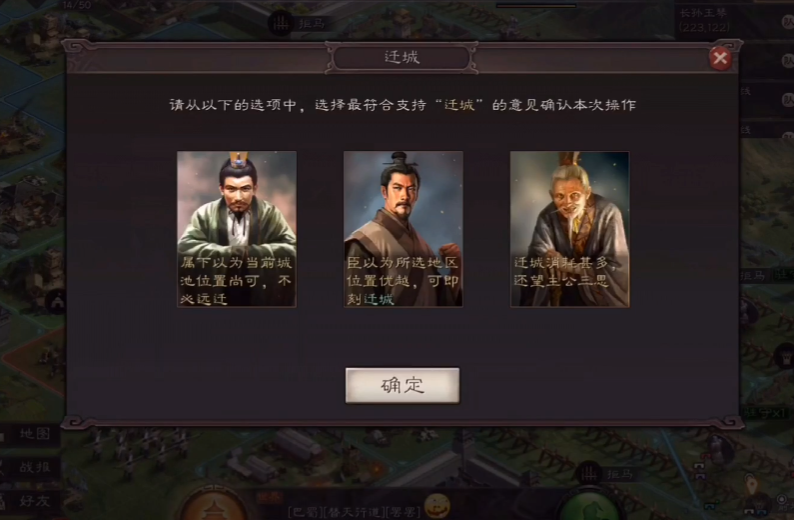The image size is (794, 520).
Task: Open the pumpkin emoji in chat bar
Action: click(x=437, y=506)
